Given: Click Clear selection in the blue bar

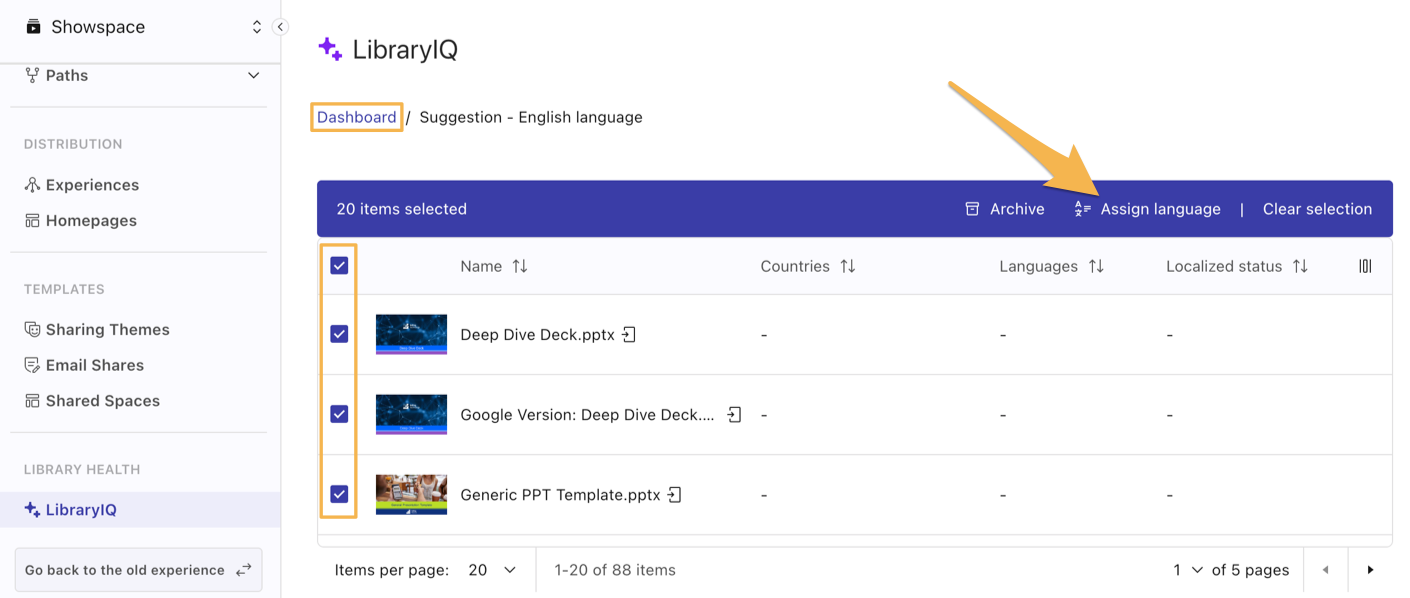Looking at the screenshot, I should click(x=1317, y=208).
